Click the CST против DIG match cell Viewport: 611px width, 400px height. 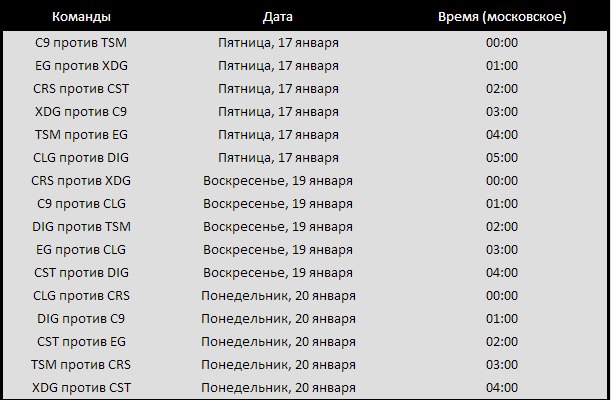pyautogui.click(x=81, y=272)
